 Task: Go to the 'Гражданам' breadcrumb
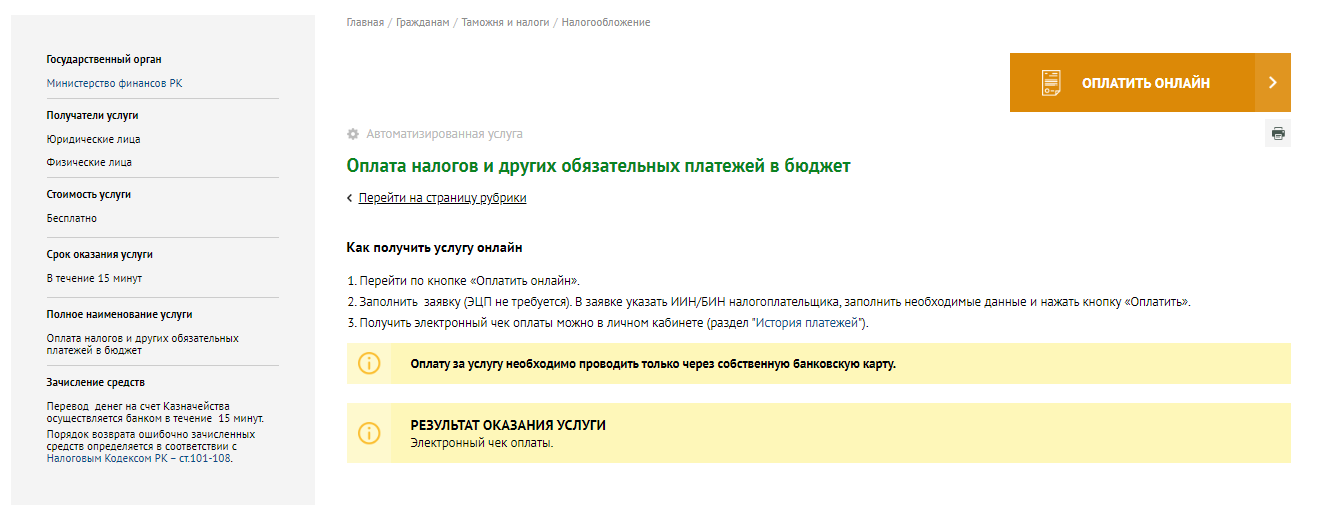423,22
